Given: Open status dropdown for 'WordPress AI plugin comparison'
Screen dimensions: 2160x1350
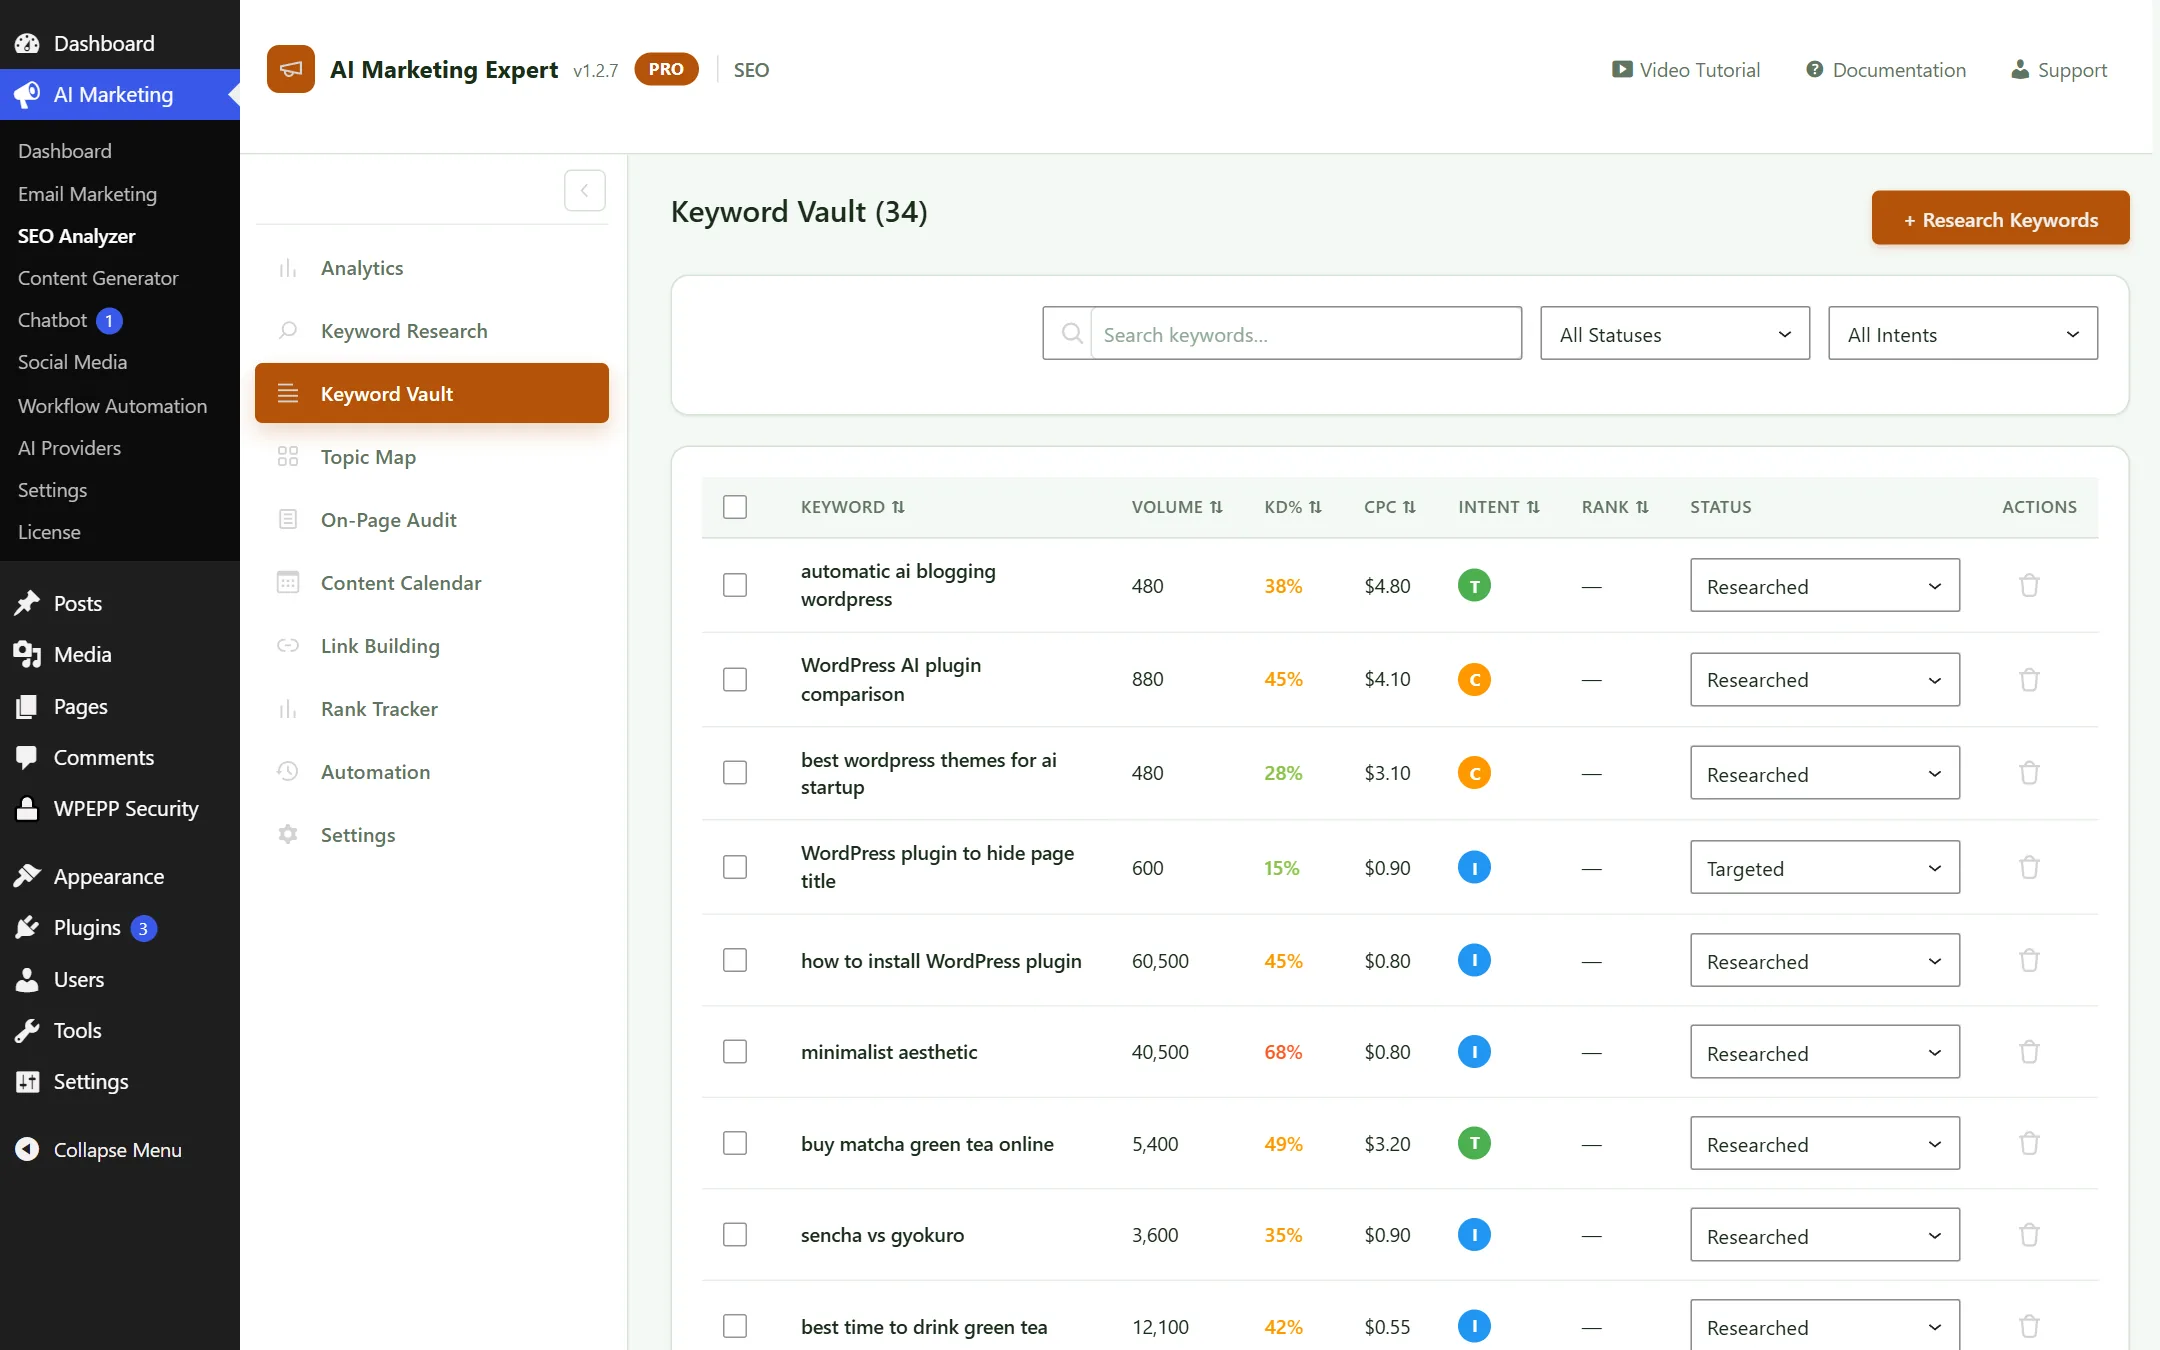Looking at the screenshot, I should 1825,679.
